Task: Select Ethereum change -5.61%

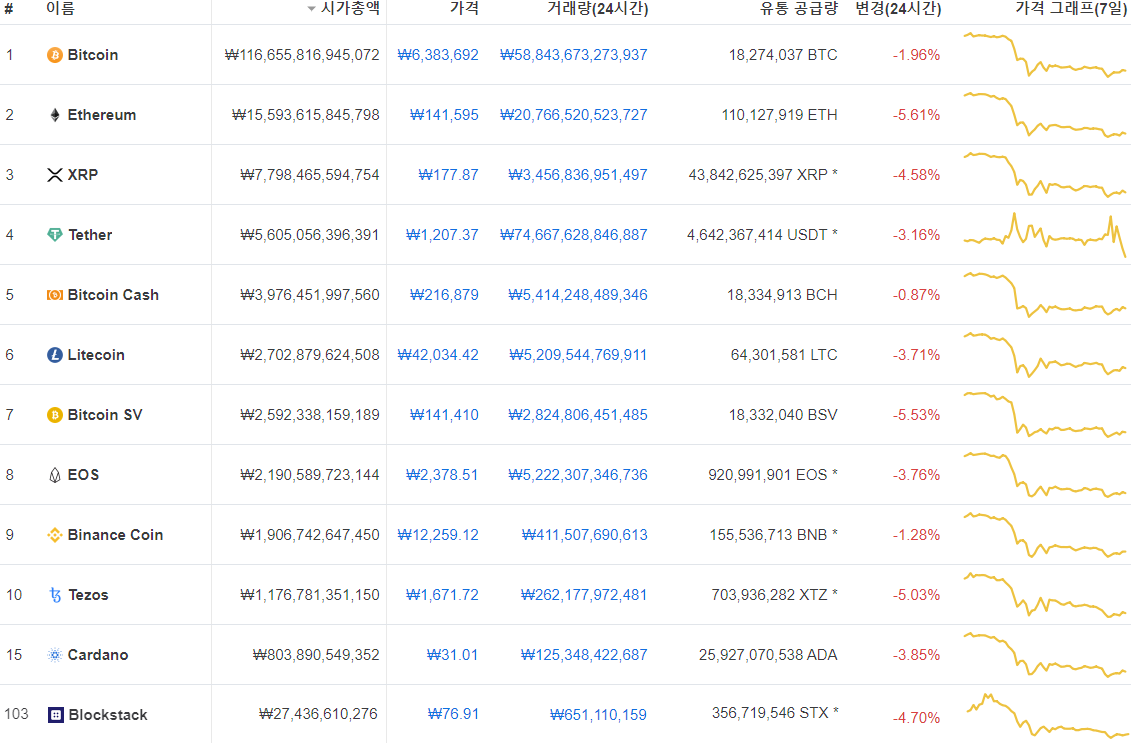Action: [916, 115]
